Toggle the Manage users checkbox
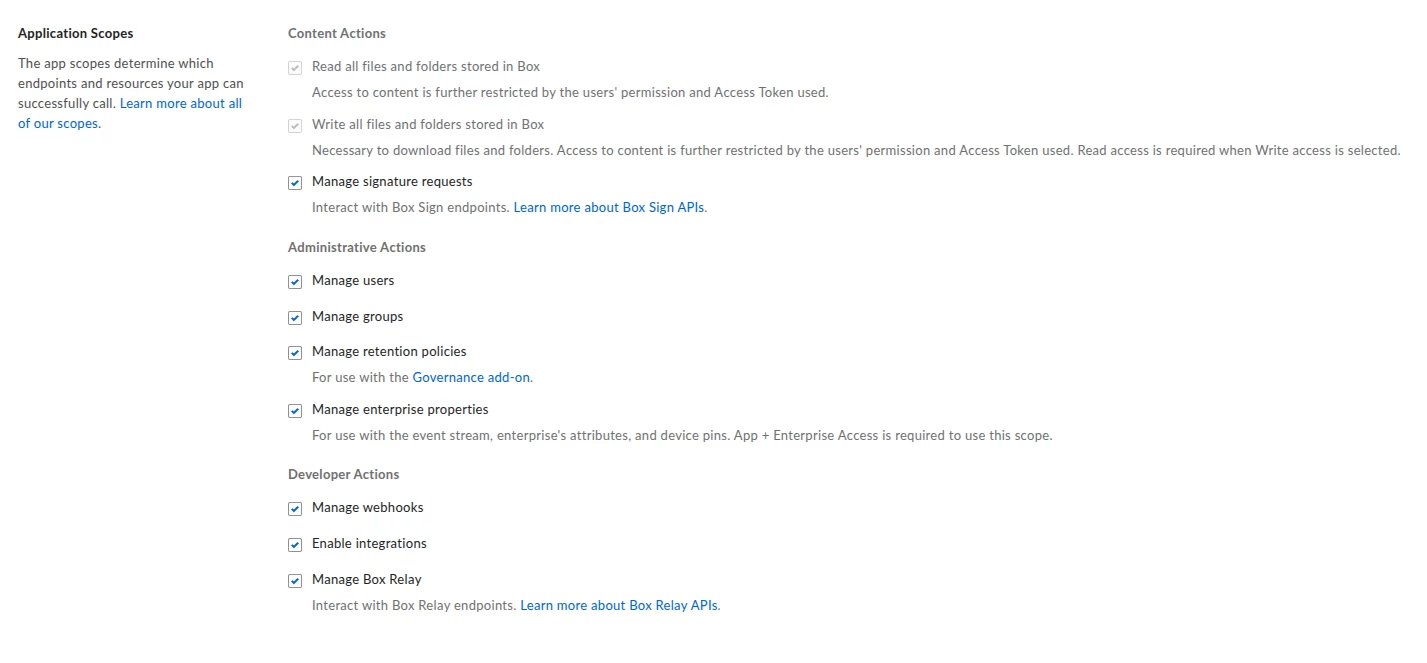1427x663 pixels. (295, 282)
